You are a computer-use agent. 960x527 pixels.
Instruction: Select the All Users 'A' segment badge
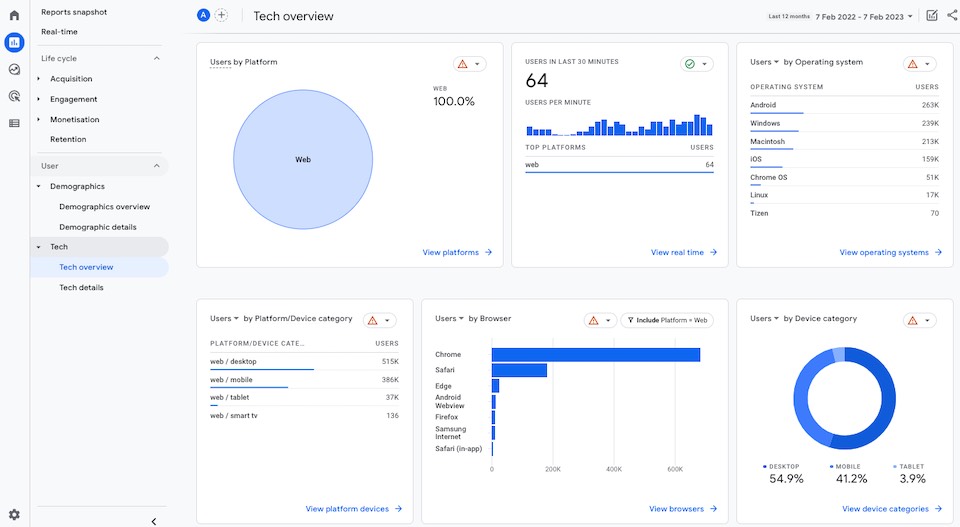(203, 15)
